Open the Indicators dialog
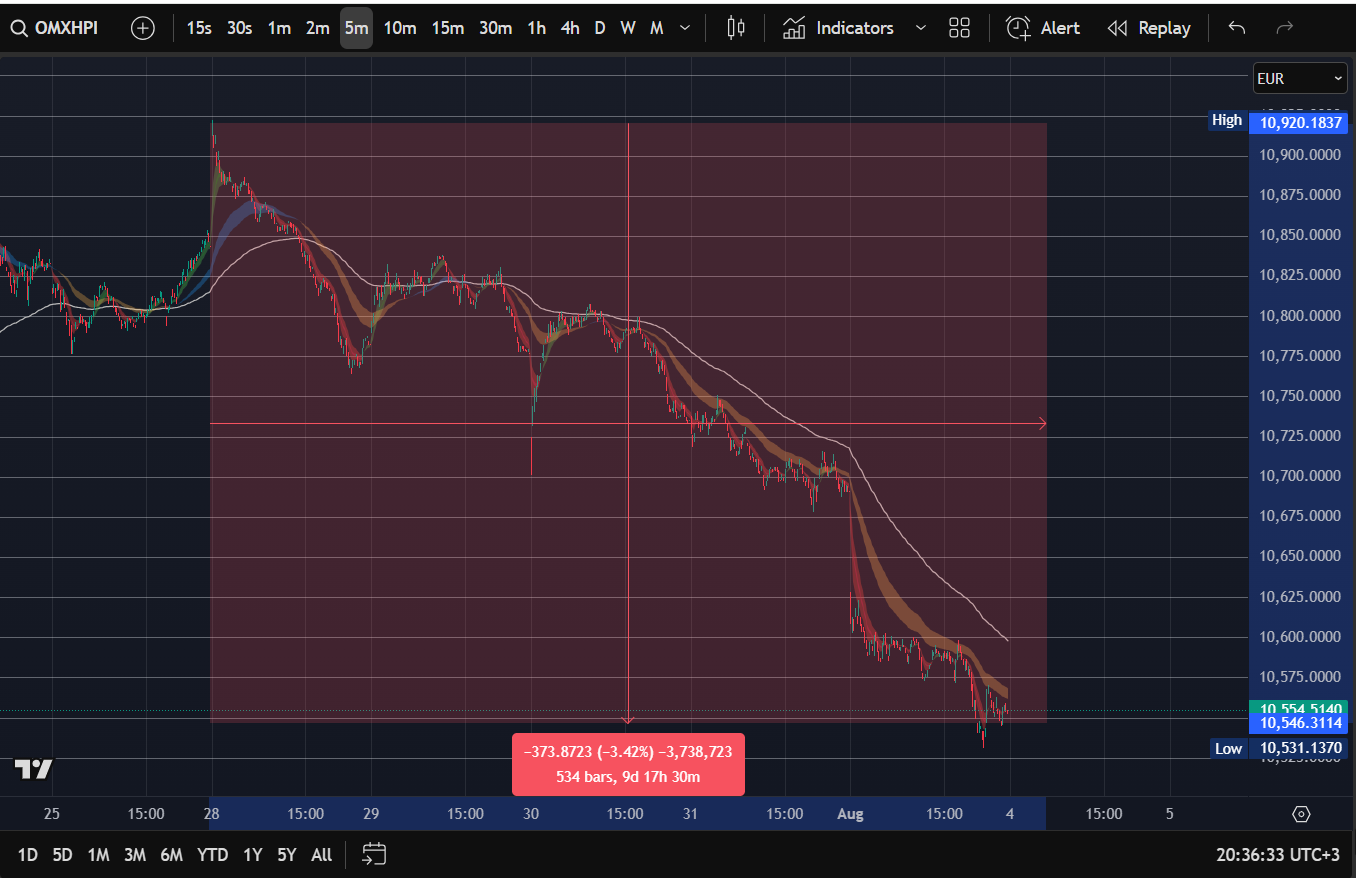1356x878 pixels. 838,28
